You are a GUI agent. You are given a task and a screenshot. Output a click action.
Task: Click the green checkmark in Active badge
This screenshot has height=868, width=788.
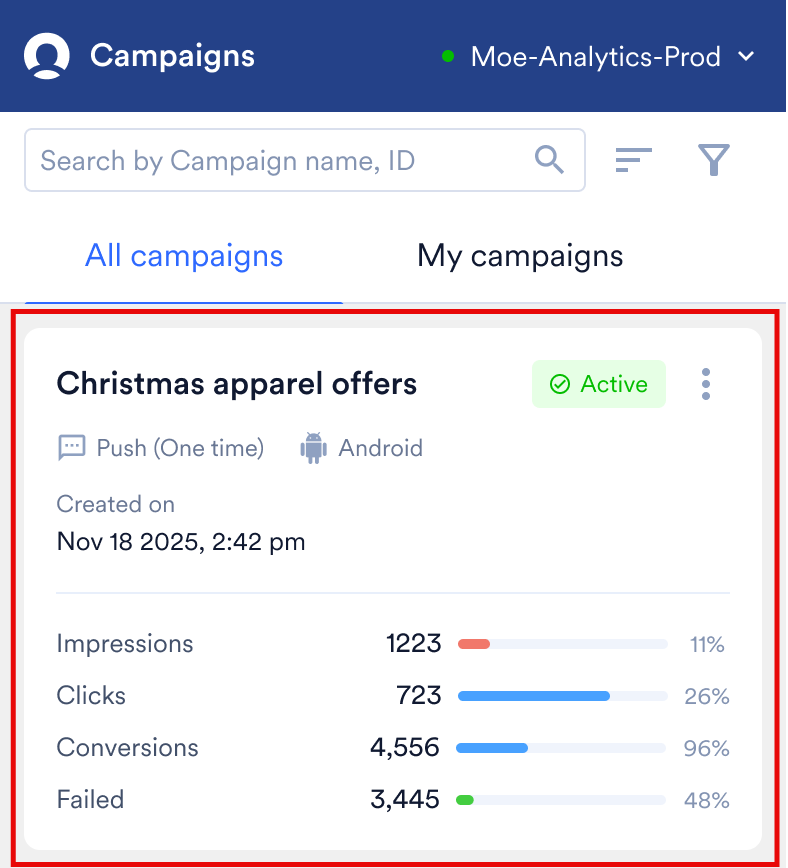click(x=559, y=384)
